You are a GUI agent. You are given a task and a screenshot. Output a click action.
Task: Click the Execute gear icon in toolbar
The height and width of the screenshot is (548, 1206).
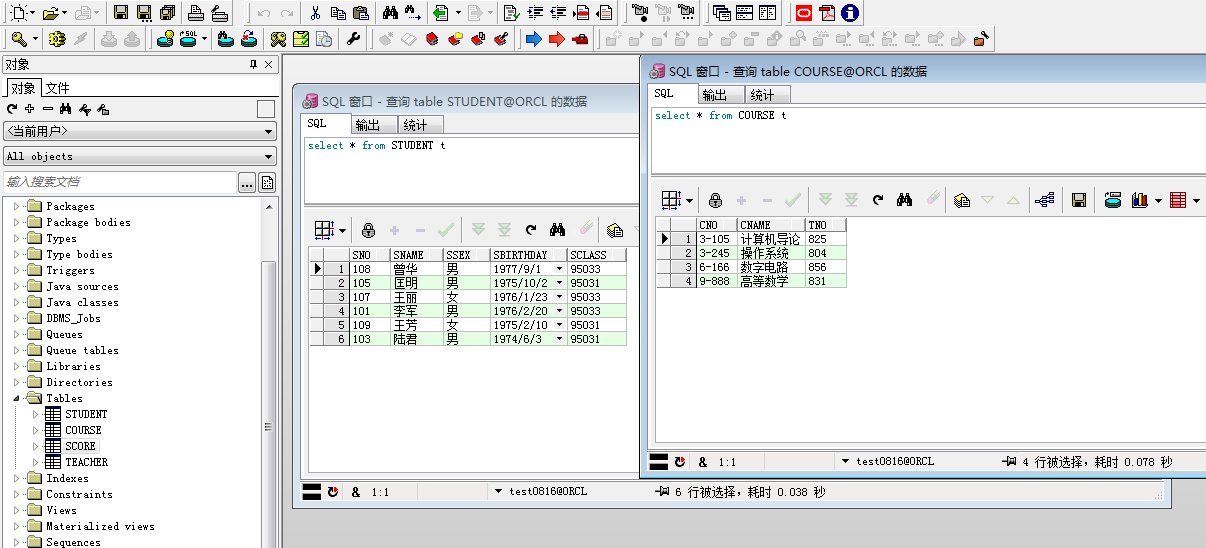(57, 39)
